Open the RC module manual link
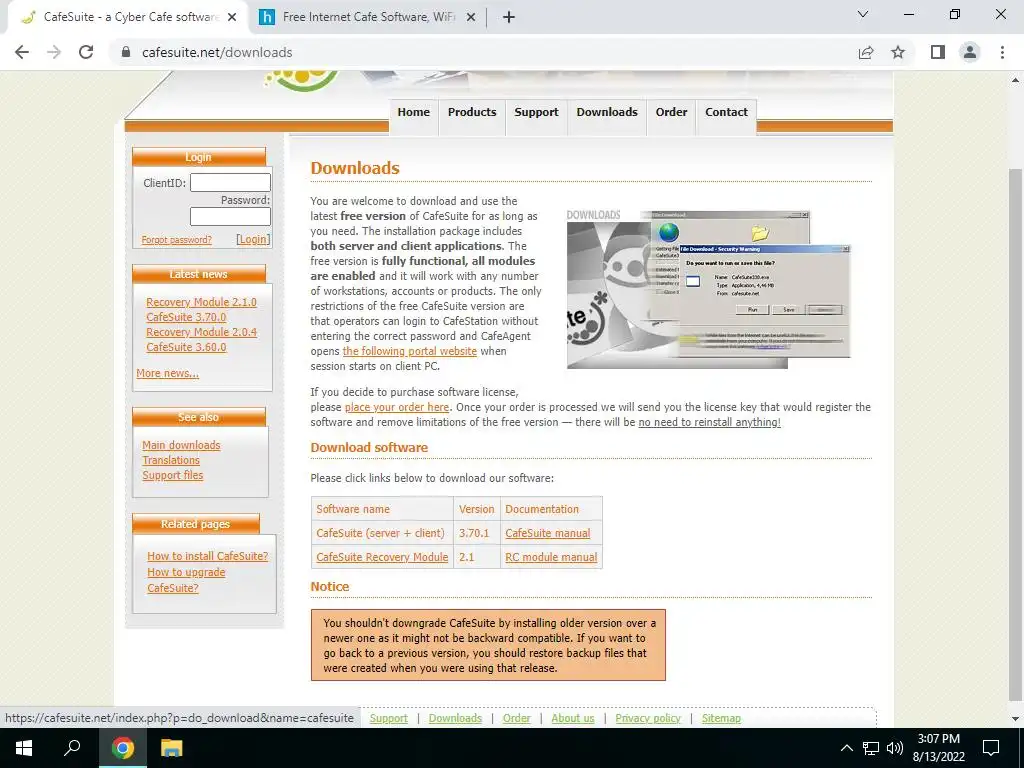The image size is (1024, 768). click(x=551, y=558)
